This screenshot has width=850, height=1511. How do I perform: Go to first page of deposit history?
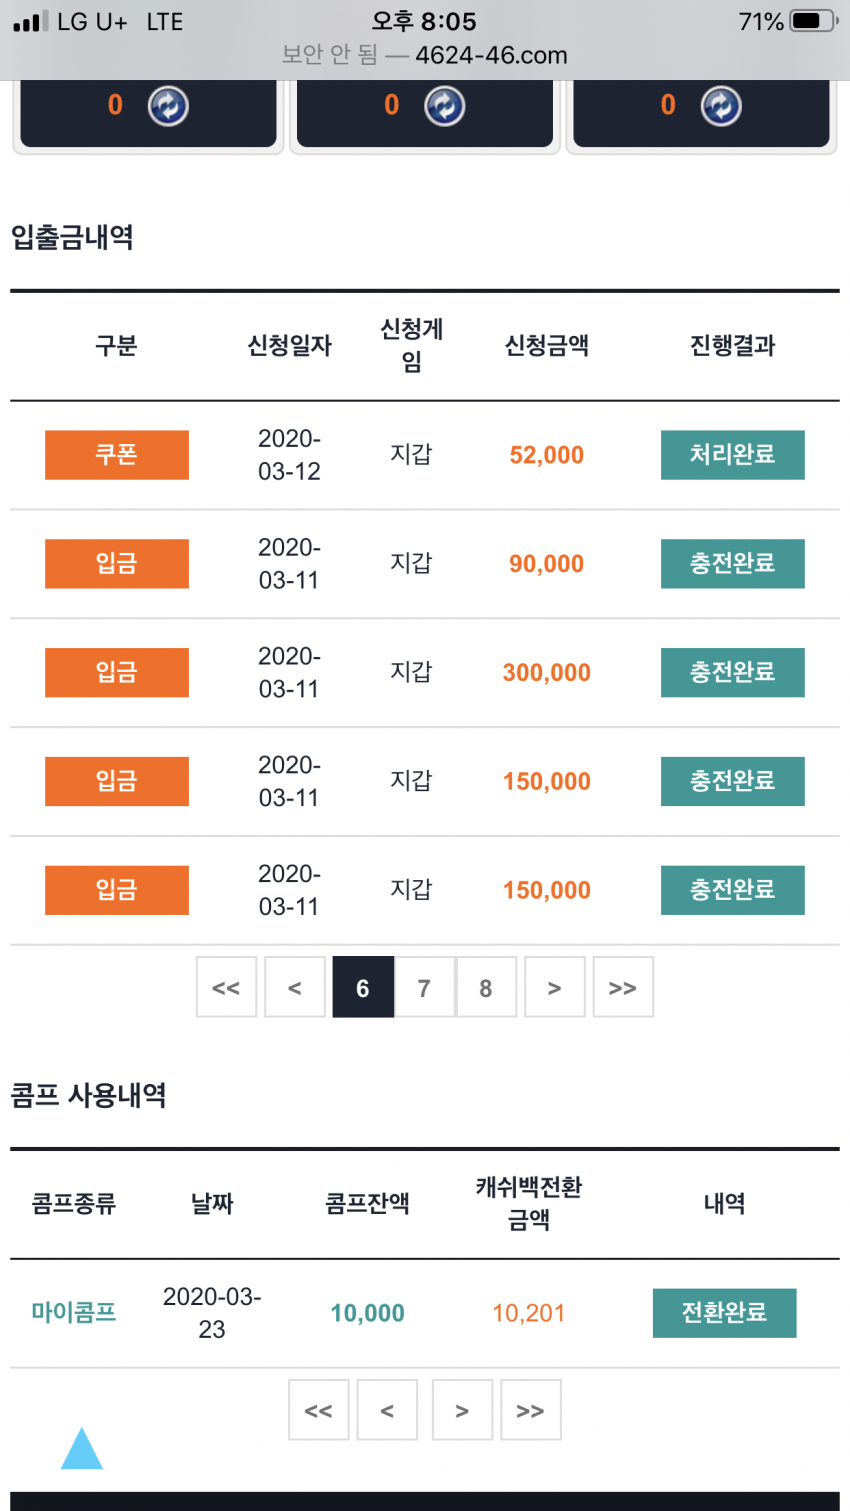pyautogui.click(x=226, y=987)
